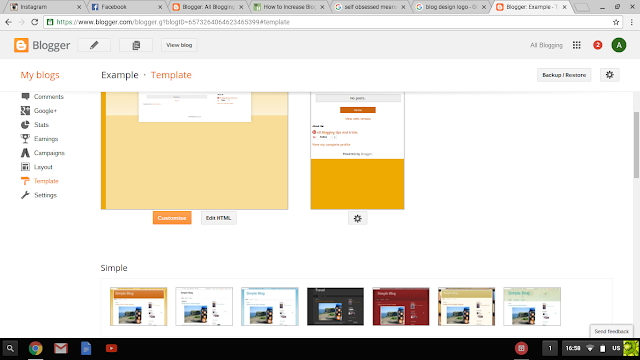Close the Instagram tab
The height and width of the screenshot is (360, 640).
coord(79,7)
